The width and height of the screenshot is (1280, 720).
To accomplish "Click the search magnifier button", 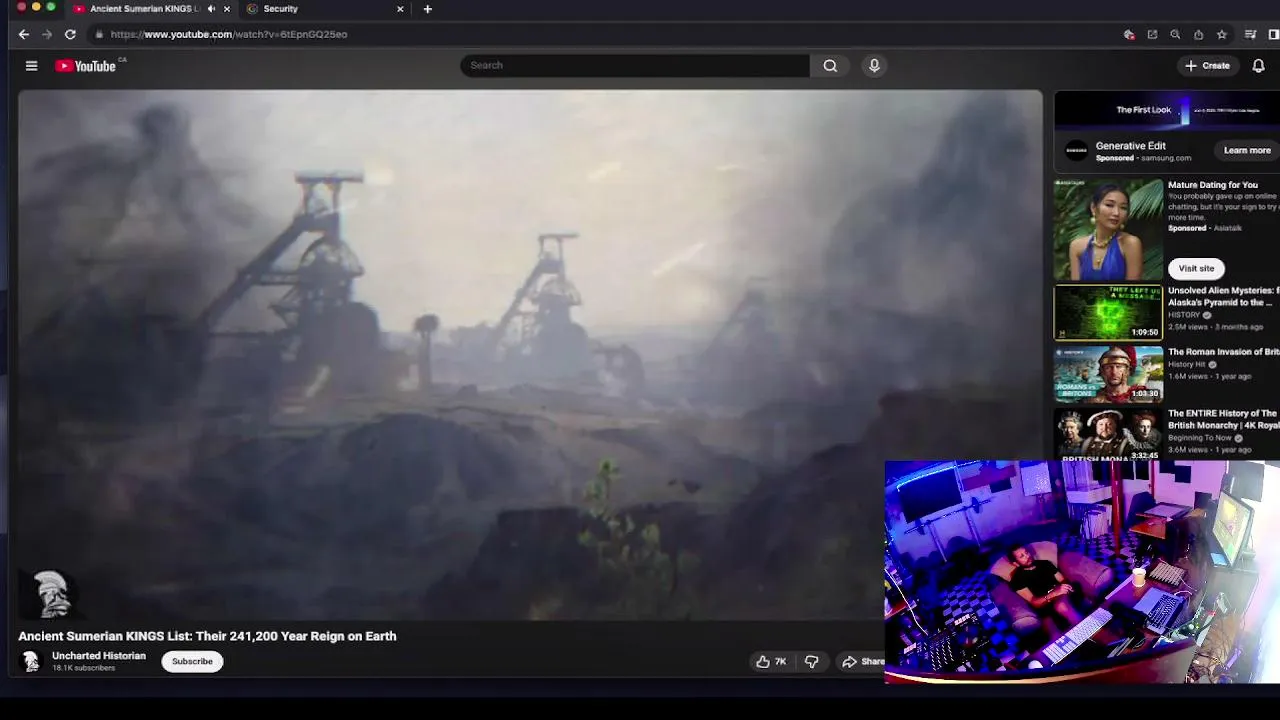I will [830, 65].
